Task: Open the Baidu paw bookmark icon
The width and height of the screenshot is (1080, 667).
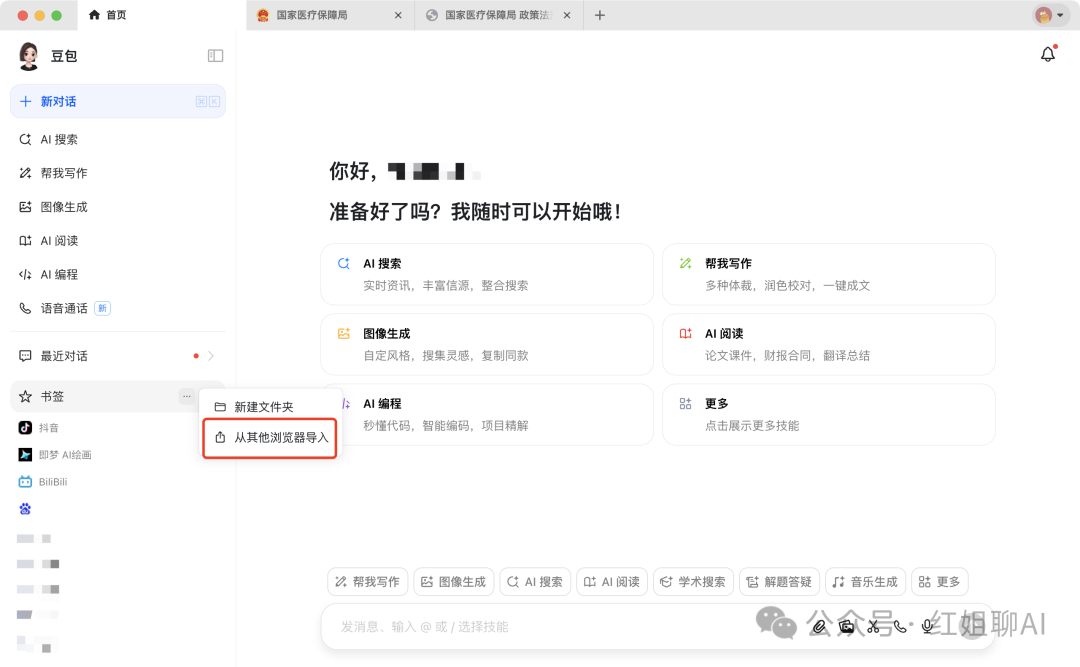Action: 25,509
